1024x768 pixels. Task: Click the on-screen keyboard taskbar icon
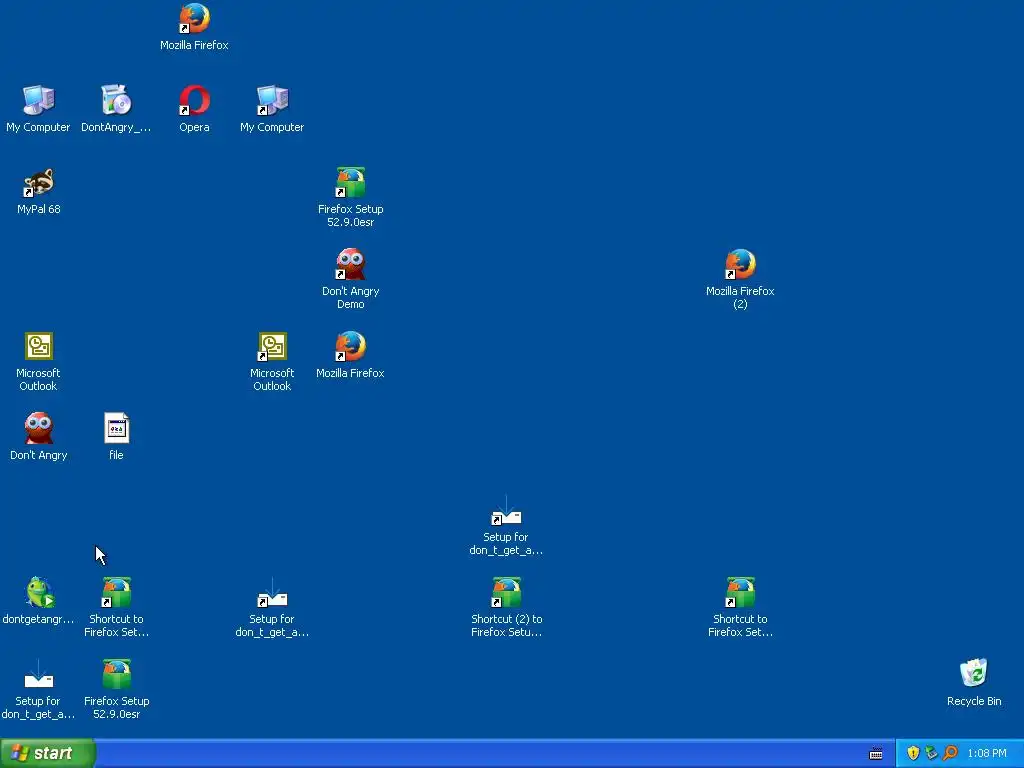point(876,754)
